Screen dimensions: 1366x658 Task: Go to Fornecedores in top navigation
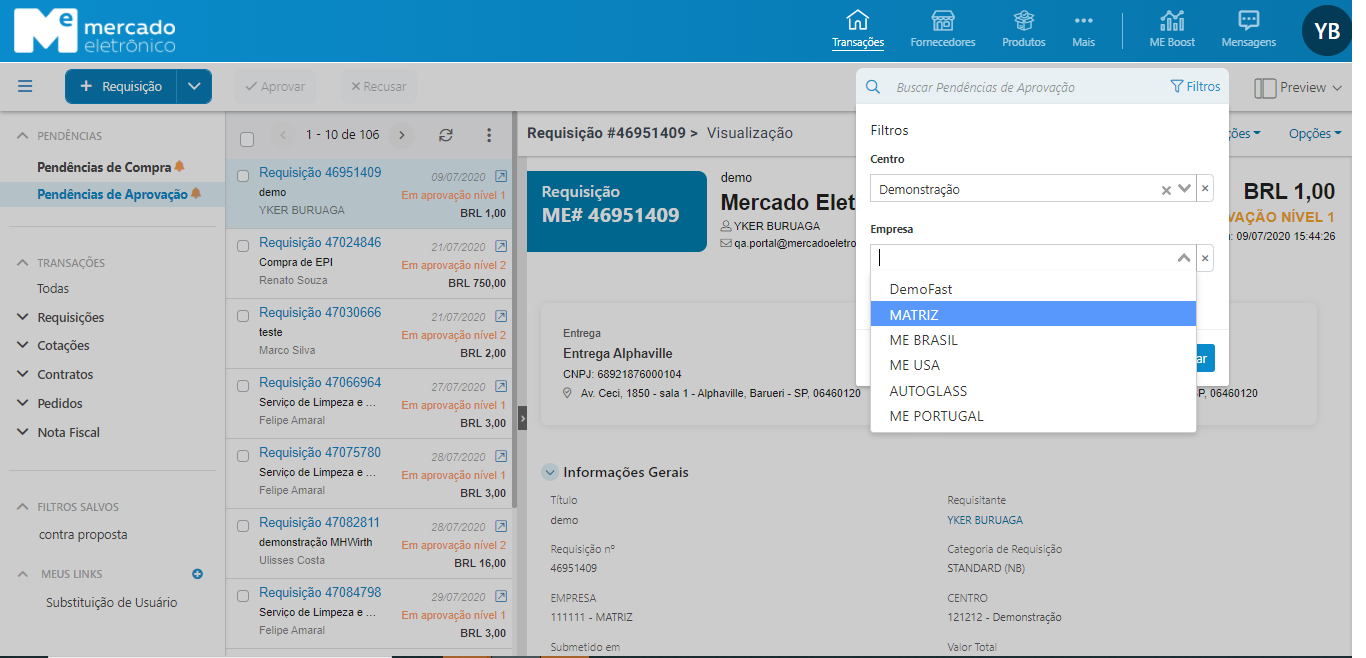(x=942, y=30)
